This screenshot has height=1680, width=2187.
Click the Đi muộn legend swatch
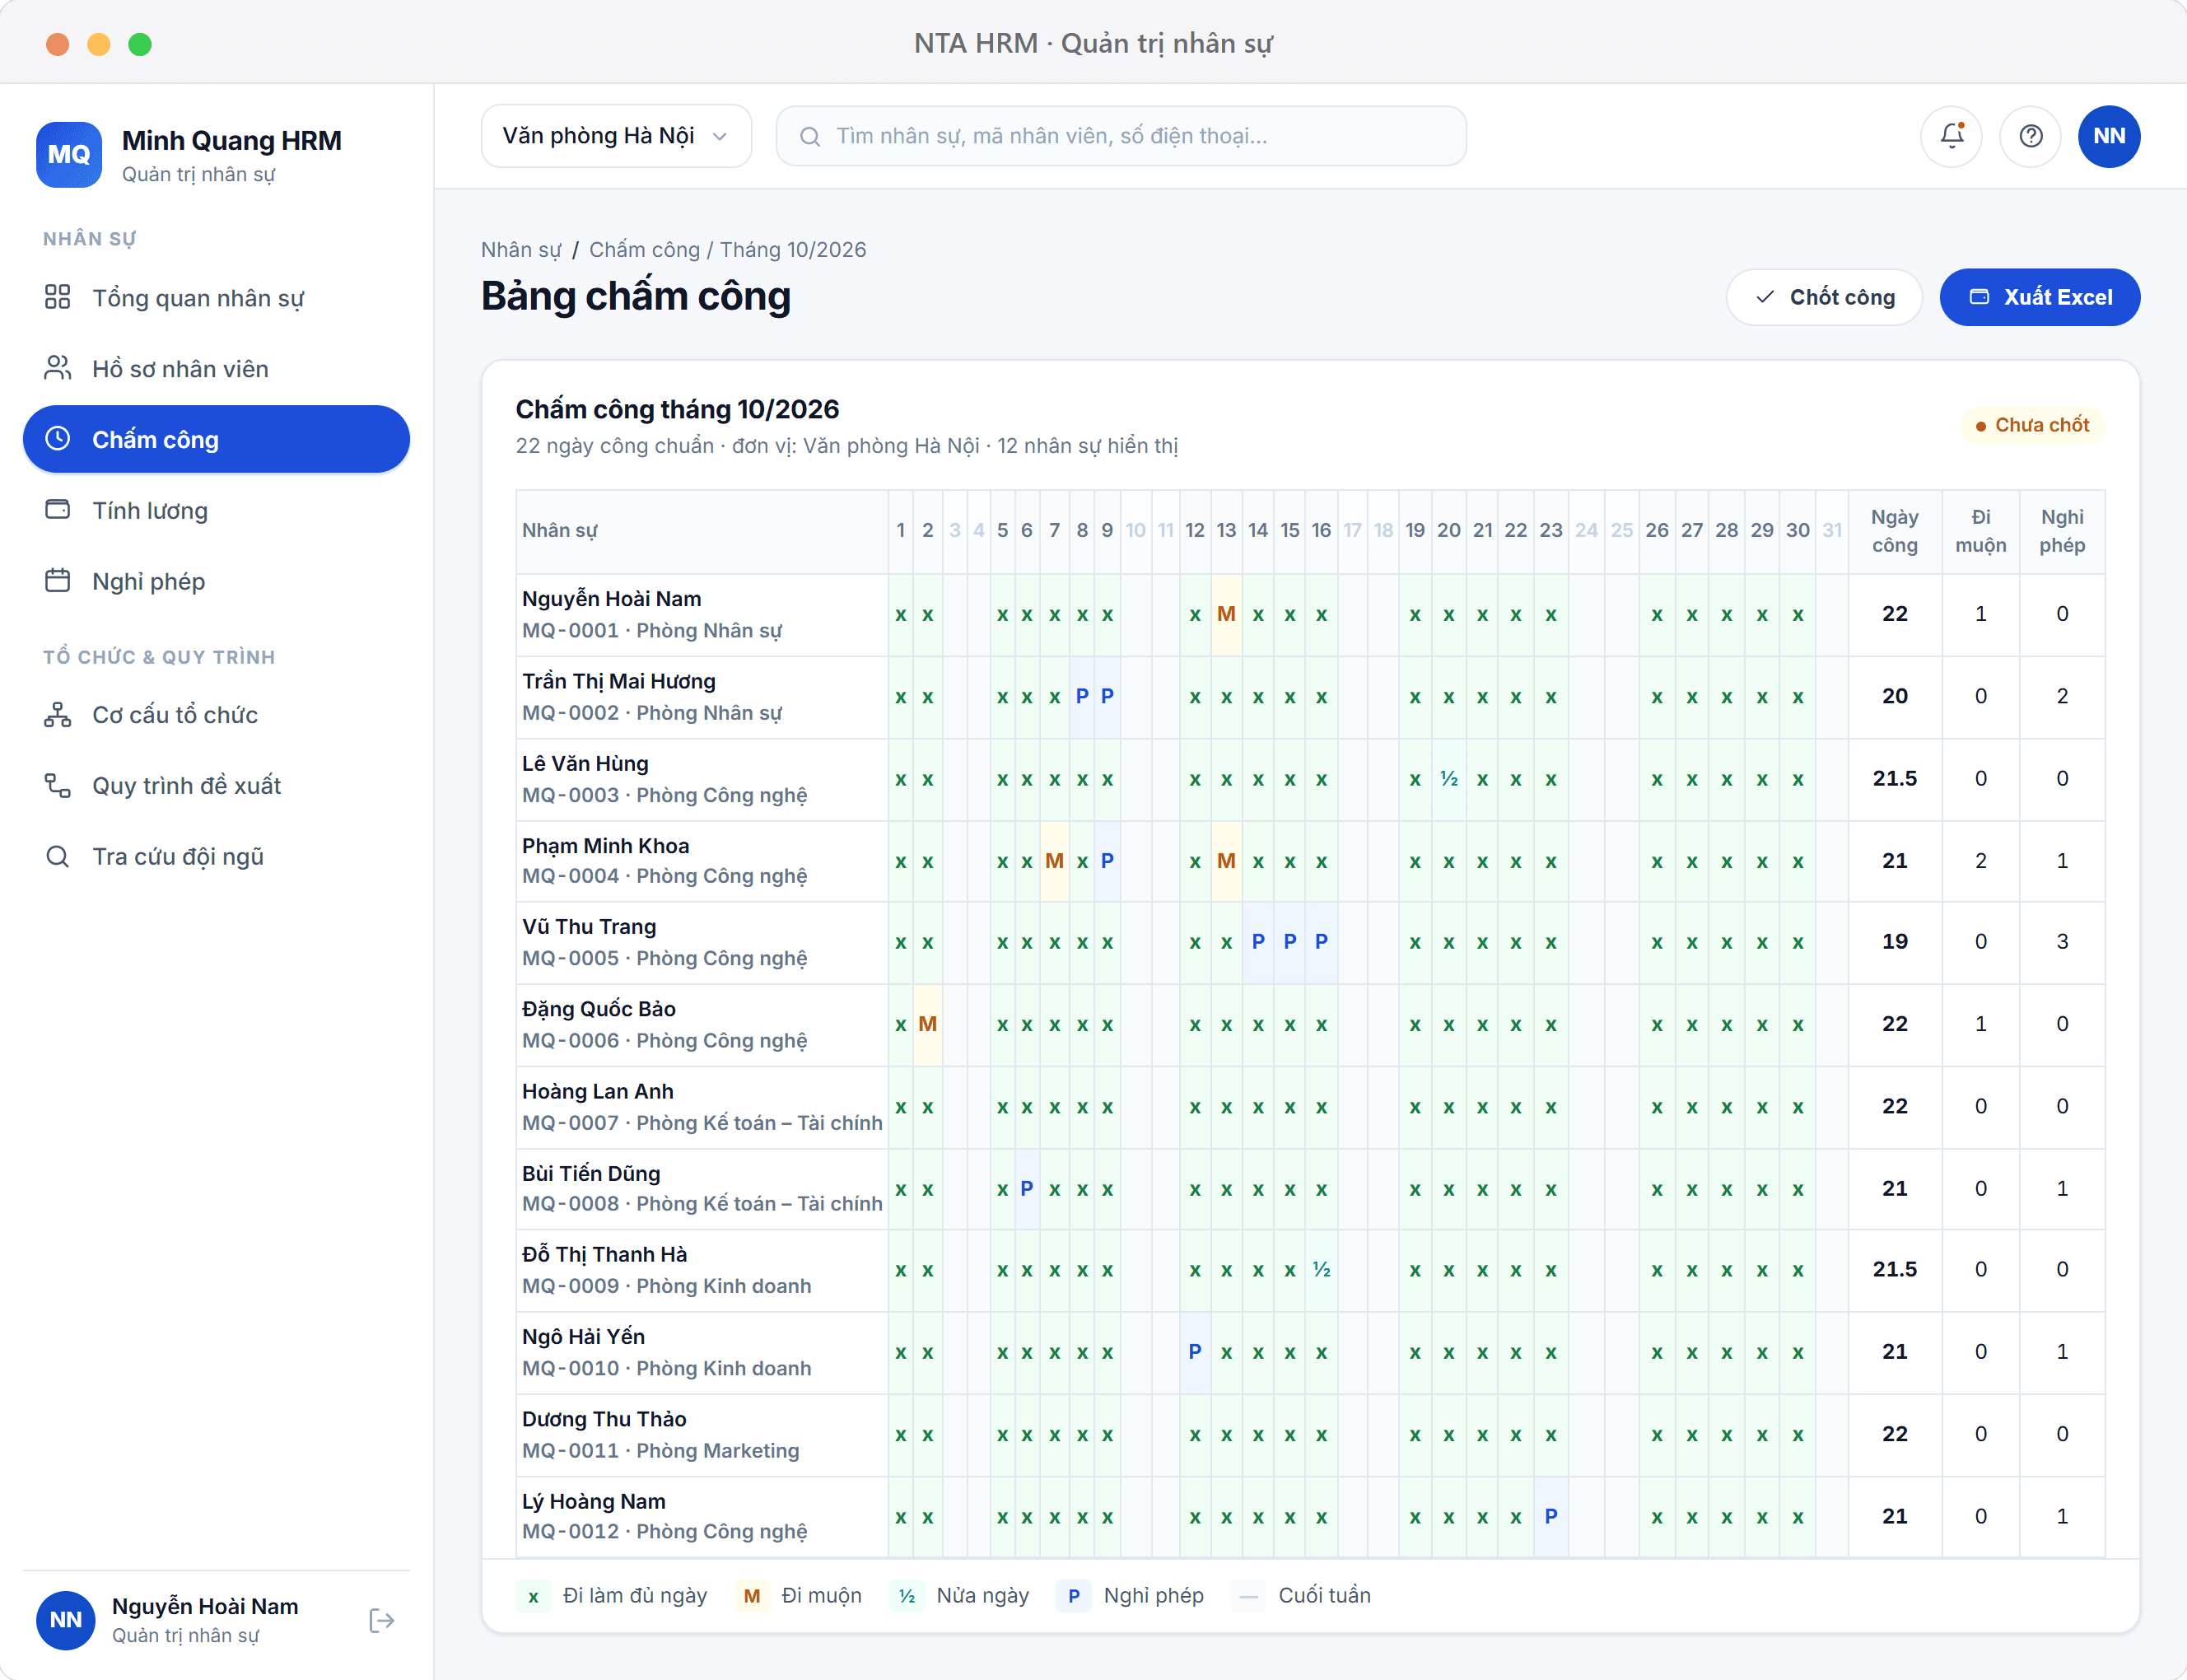coord(751,1596)
